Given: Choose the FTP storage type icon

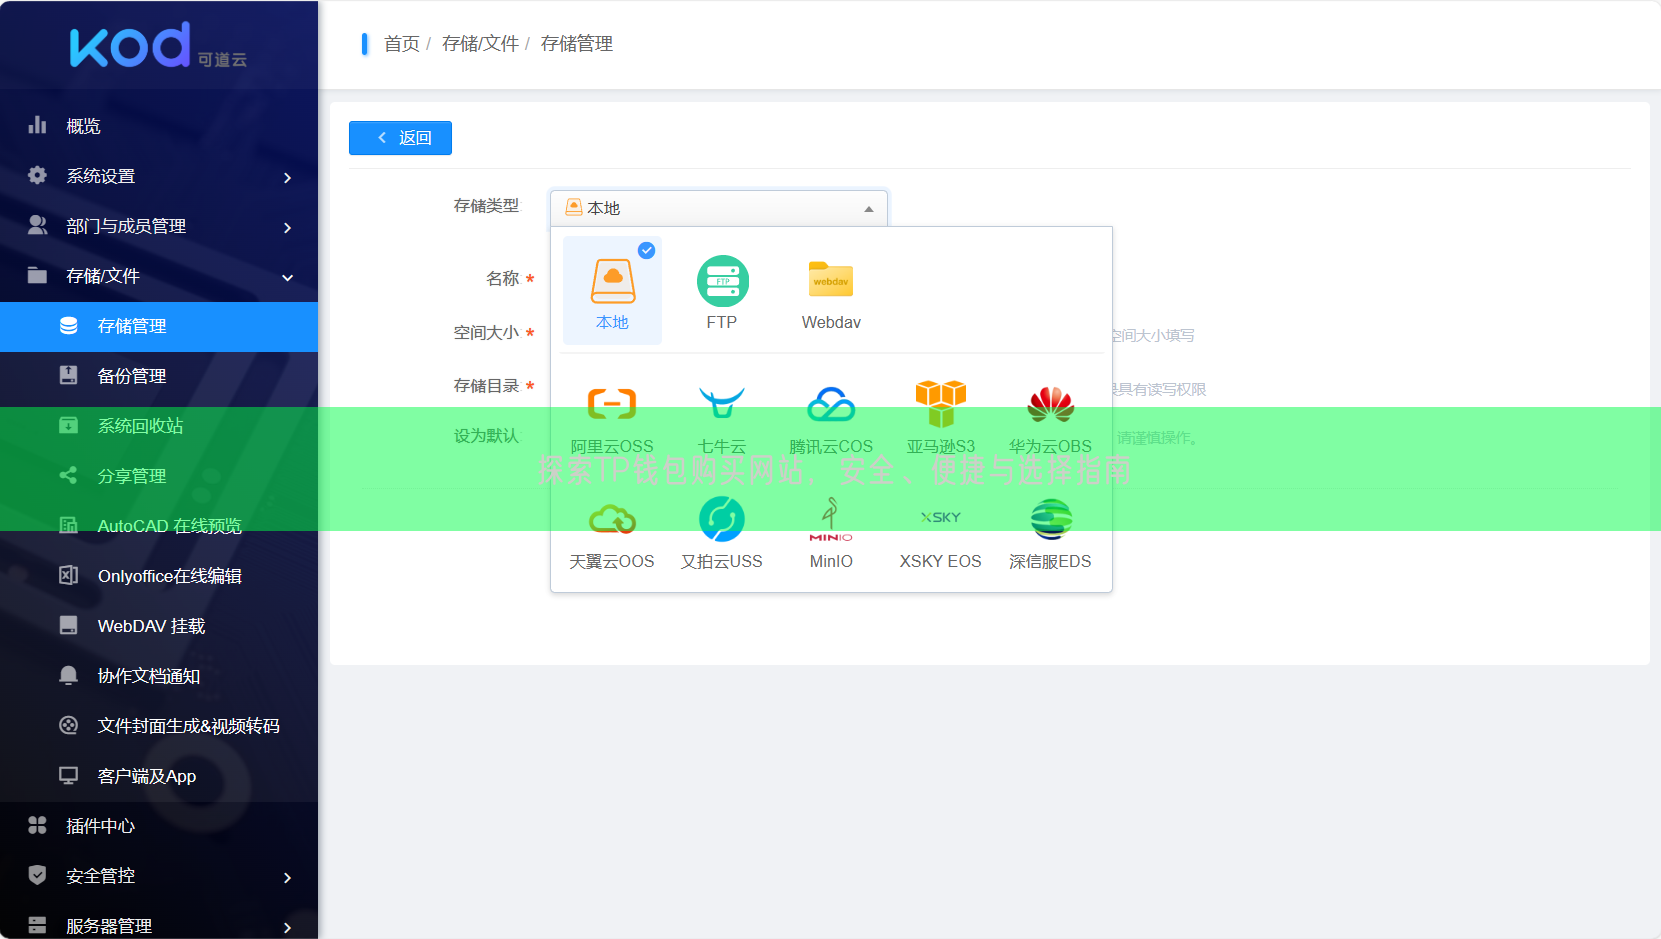Looking at the screenshot, I should pos(722,281).
